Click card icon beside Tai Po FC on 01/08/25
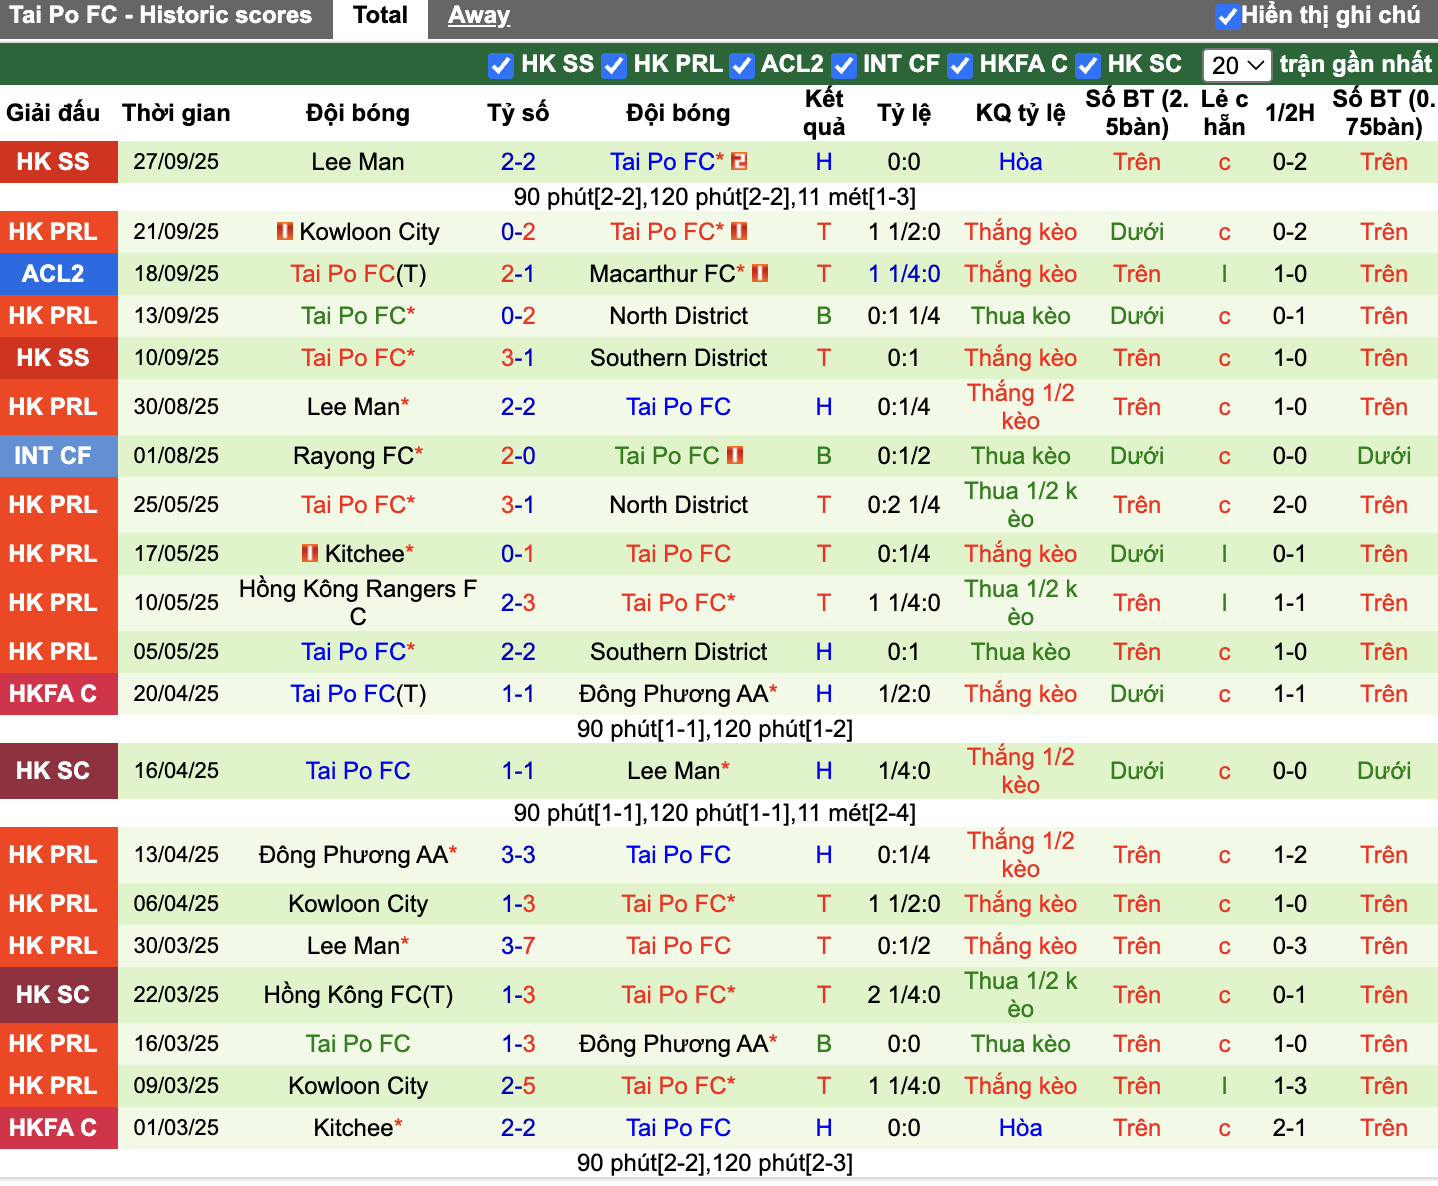Viewport: 1438px width, 1186px height. (735, 455)
